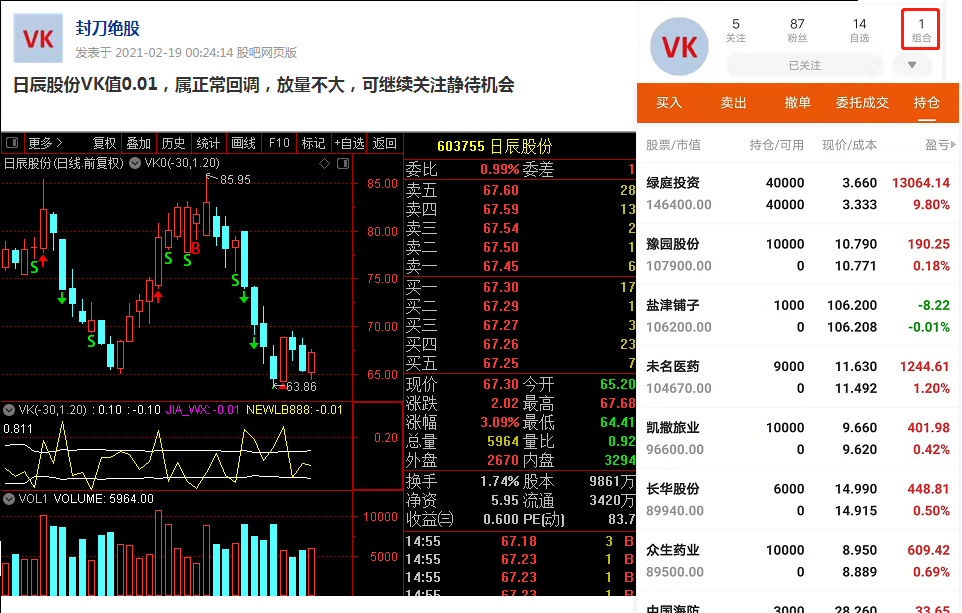
Task: Click the 85.95 high price label on chart
Action: tap(235, 180)
